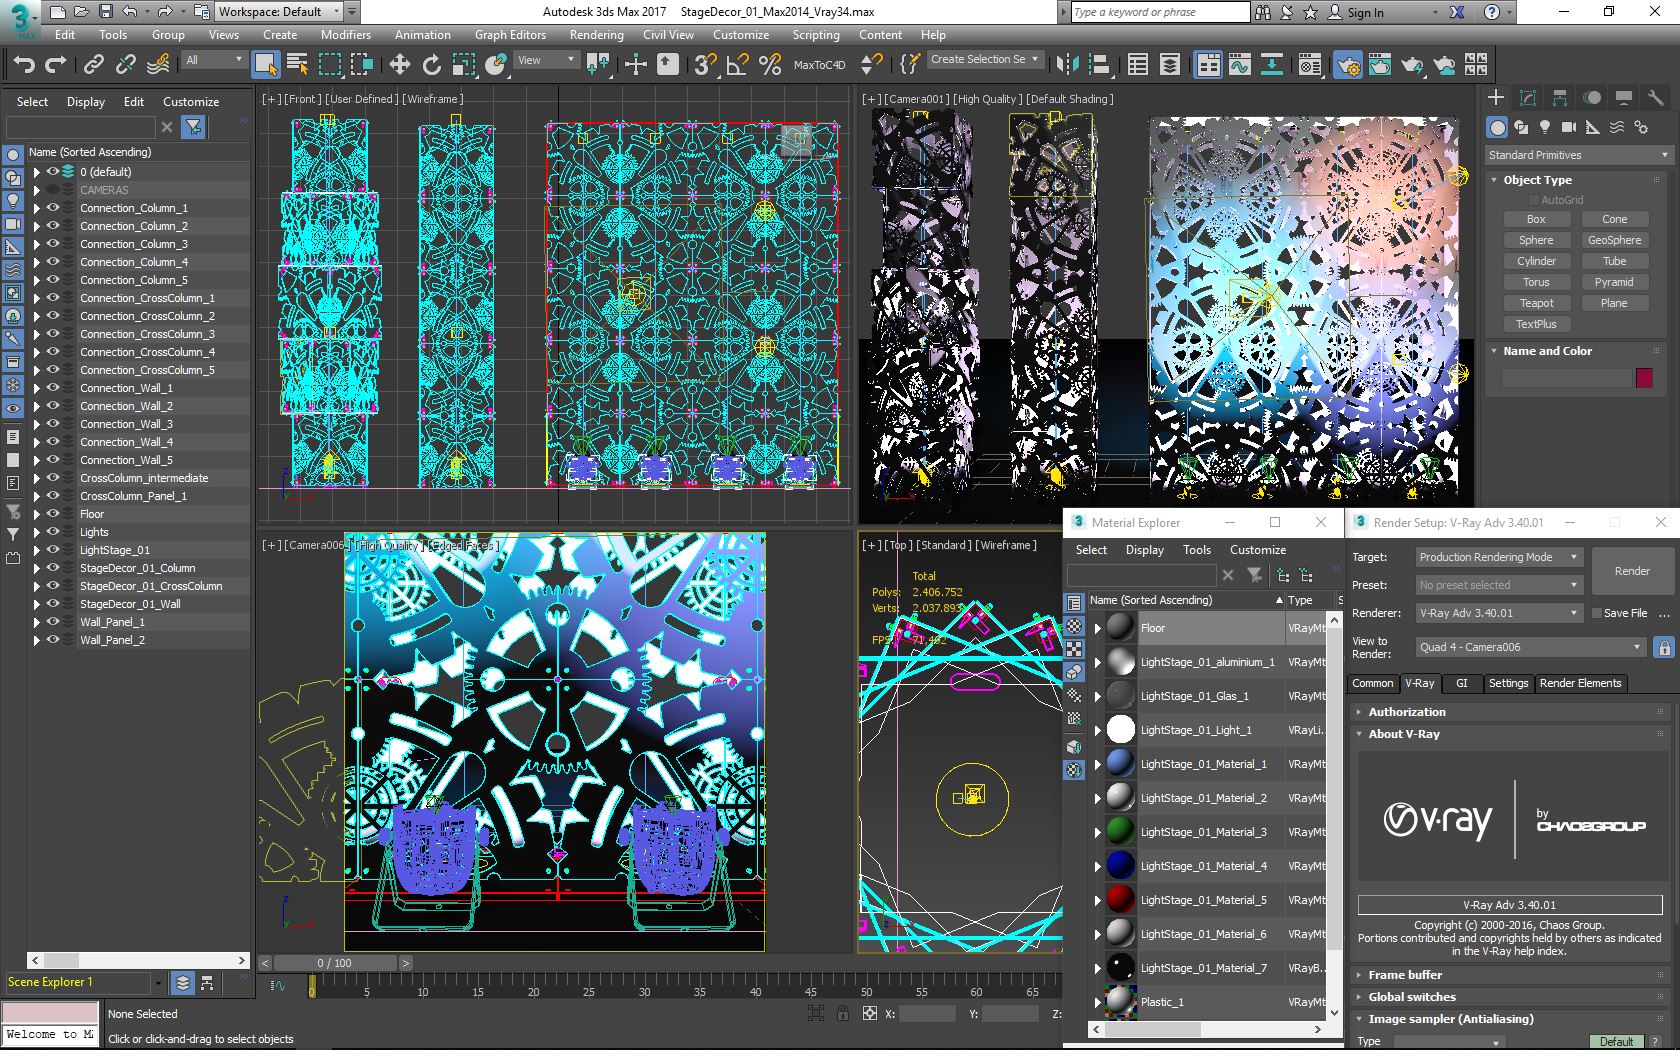The height and width of the screenshot is (1050, 1680).
Task: Switch to the Cameras create category
Action: (1568, 127)
